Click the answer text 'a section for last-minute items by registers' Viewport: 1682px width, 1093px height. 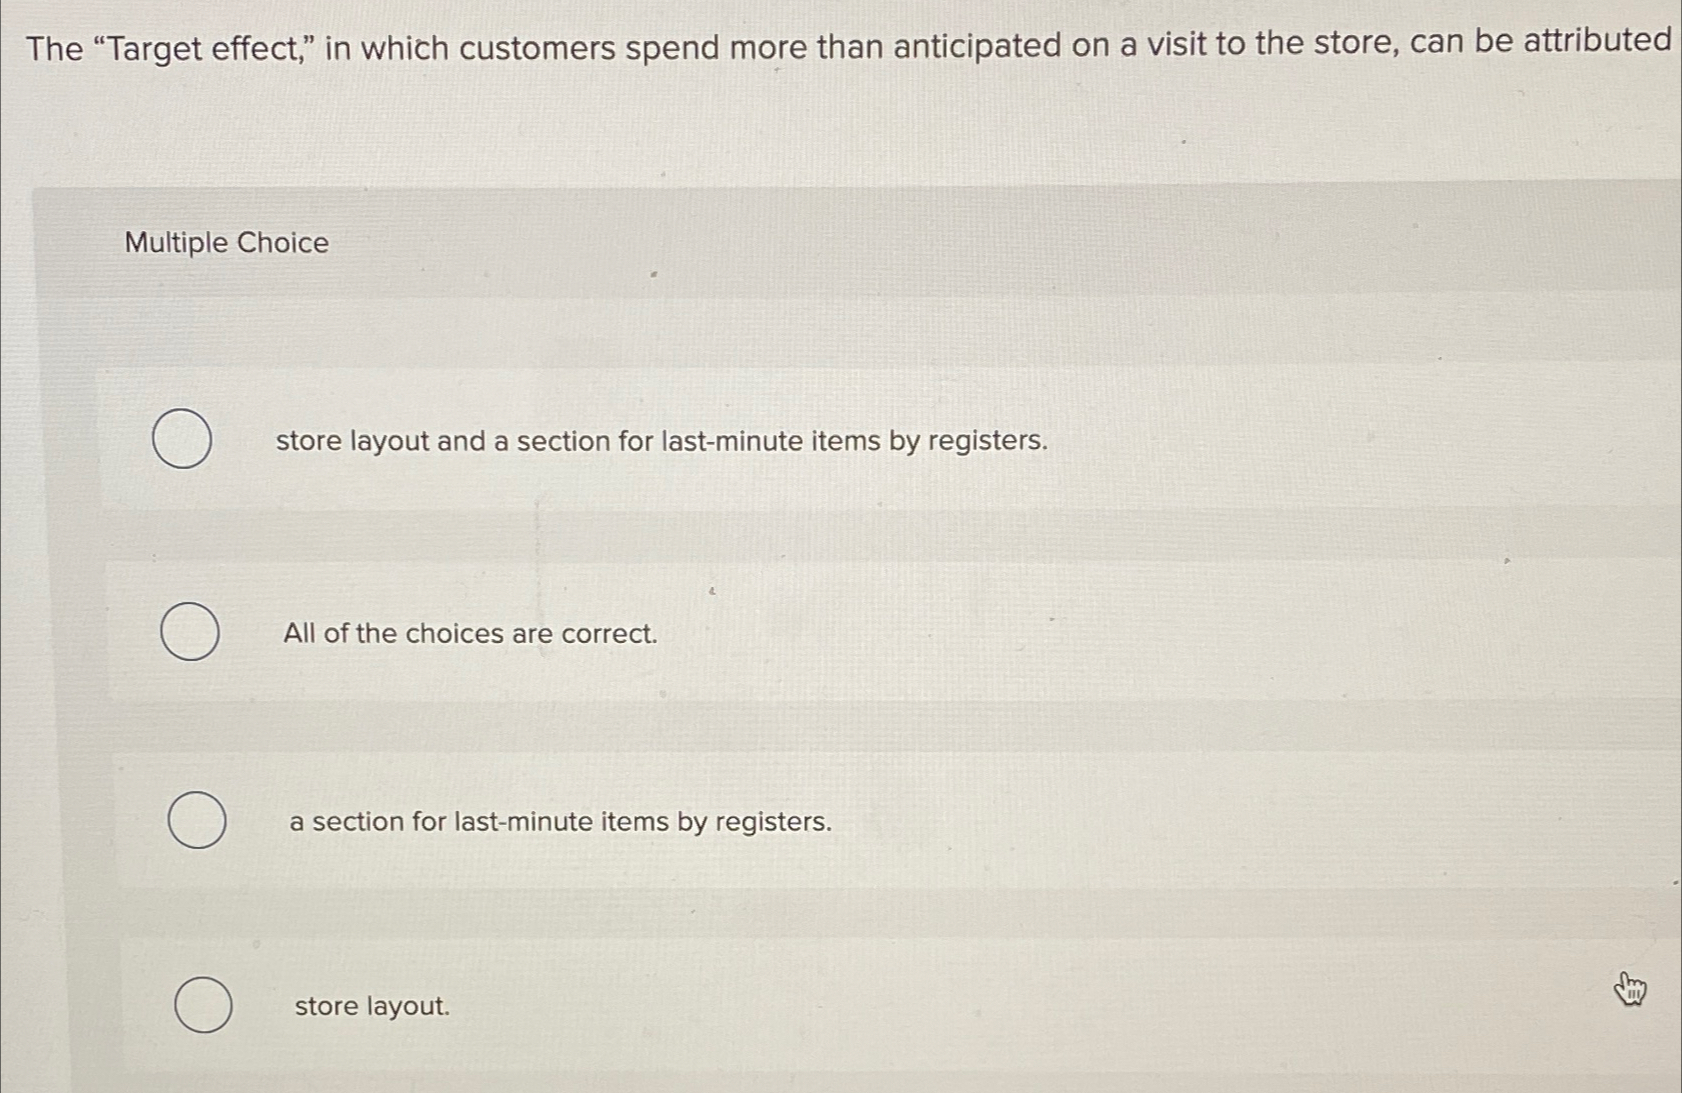[x=560, y=821]
